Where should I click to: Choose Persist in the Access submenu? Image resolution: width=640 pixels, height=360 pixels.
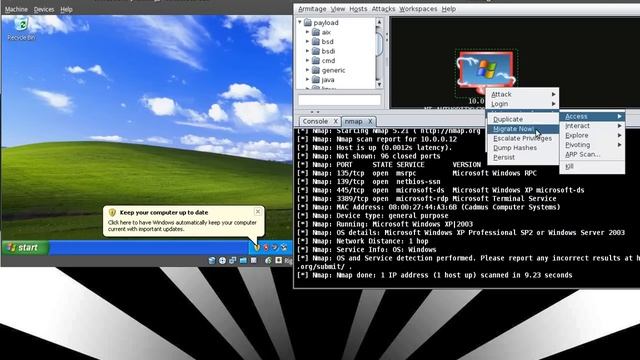click(x=523, y=157)
